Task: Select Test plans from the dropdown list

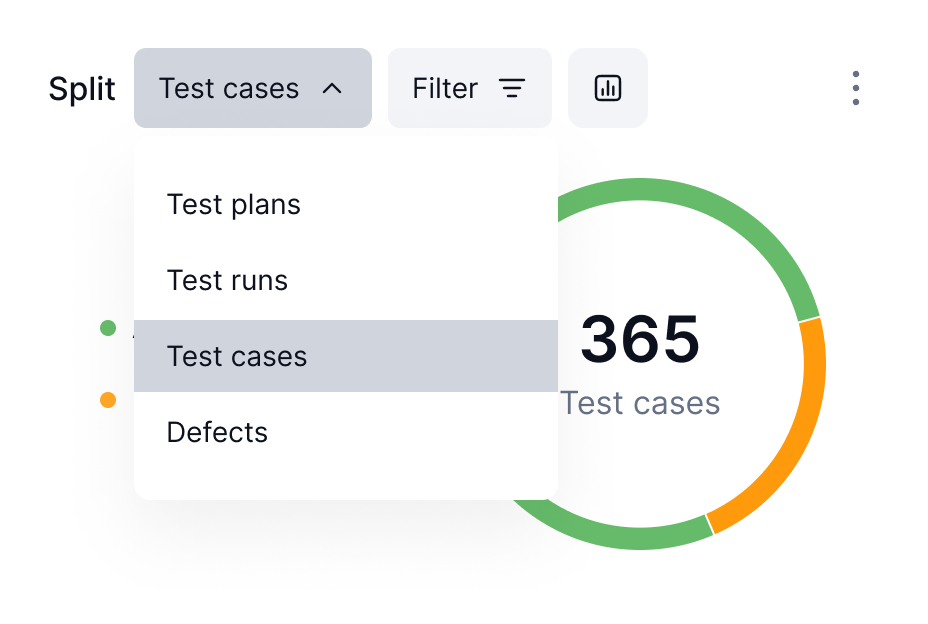Action: click(346, 204)
